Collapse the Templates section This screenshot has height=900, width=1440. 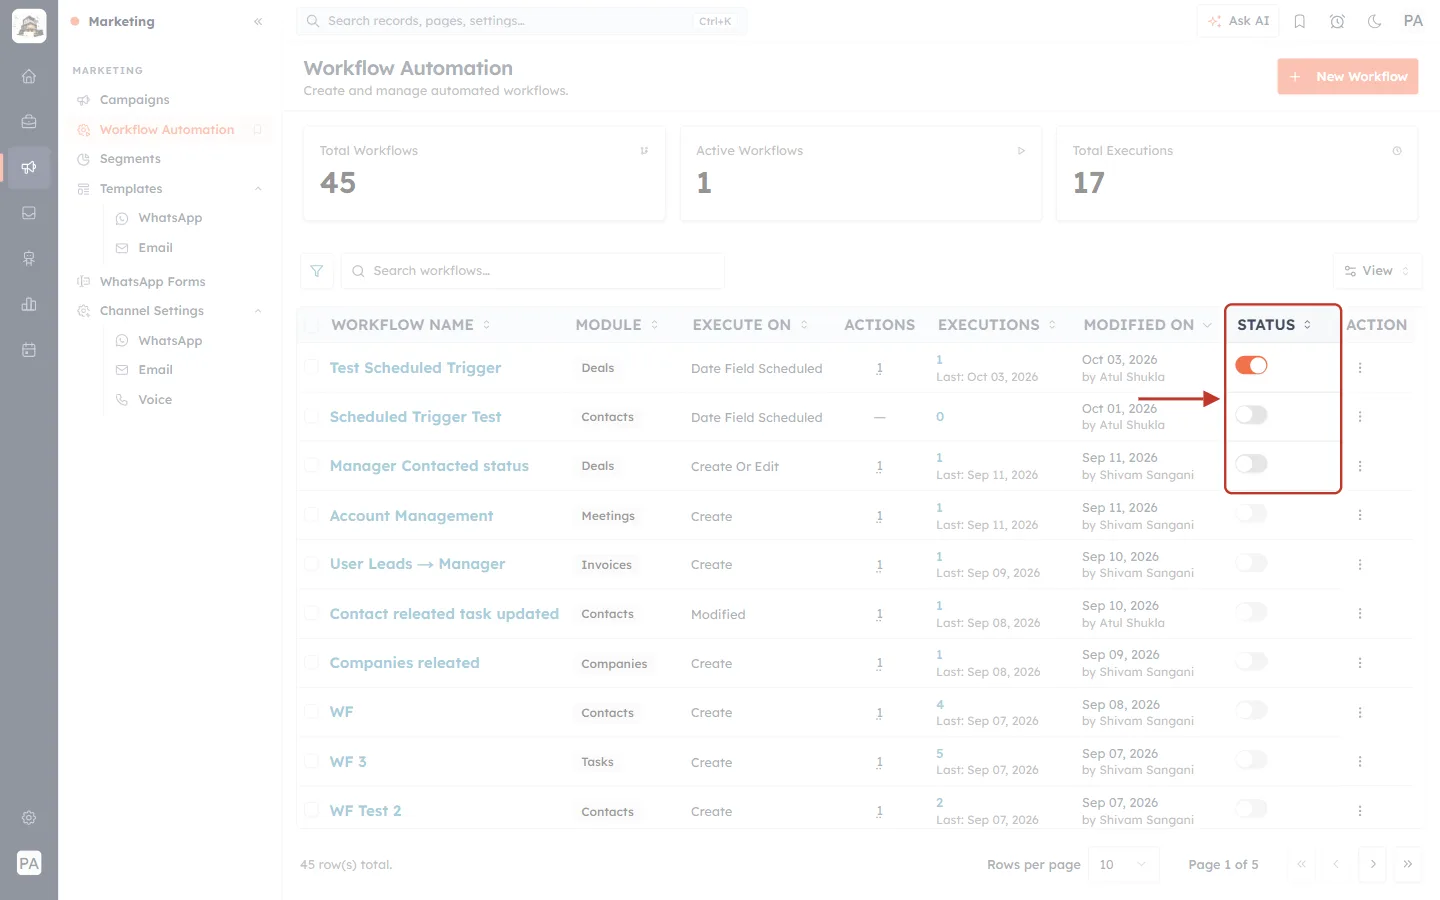[x=258, y=189]
